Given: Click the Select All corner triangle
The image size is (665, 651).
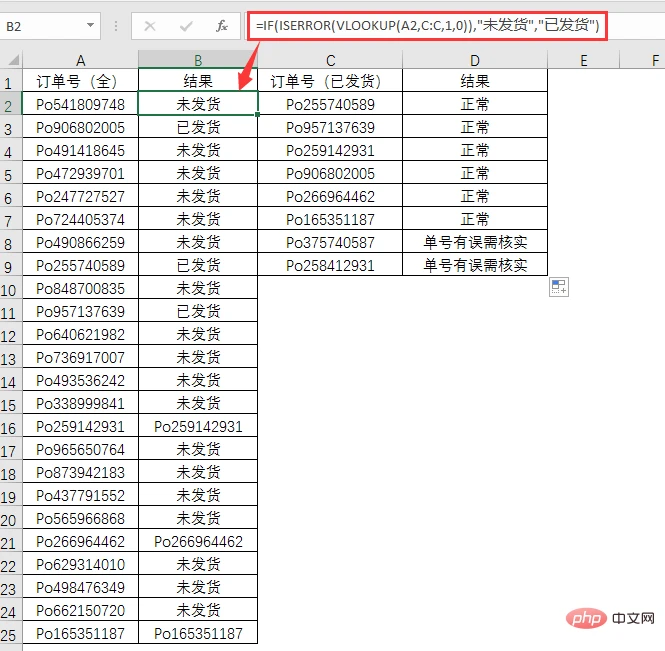Looking at the screenshot, I should (x=13, y=60).
